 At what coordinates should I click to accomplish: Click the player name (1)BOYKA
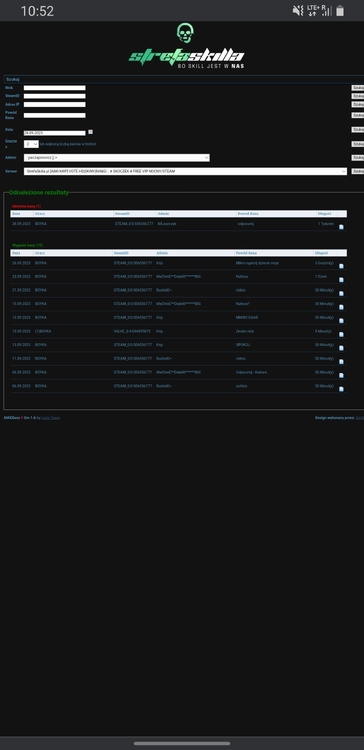coord(43,331)
